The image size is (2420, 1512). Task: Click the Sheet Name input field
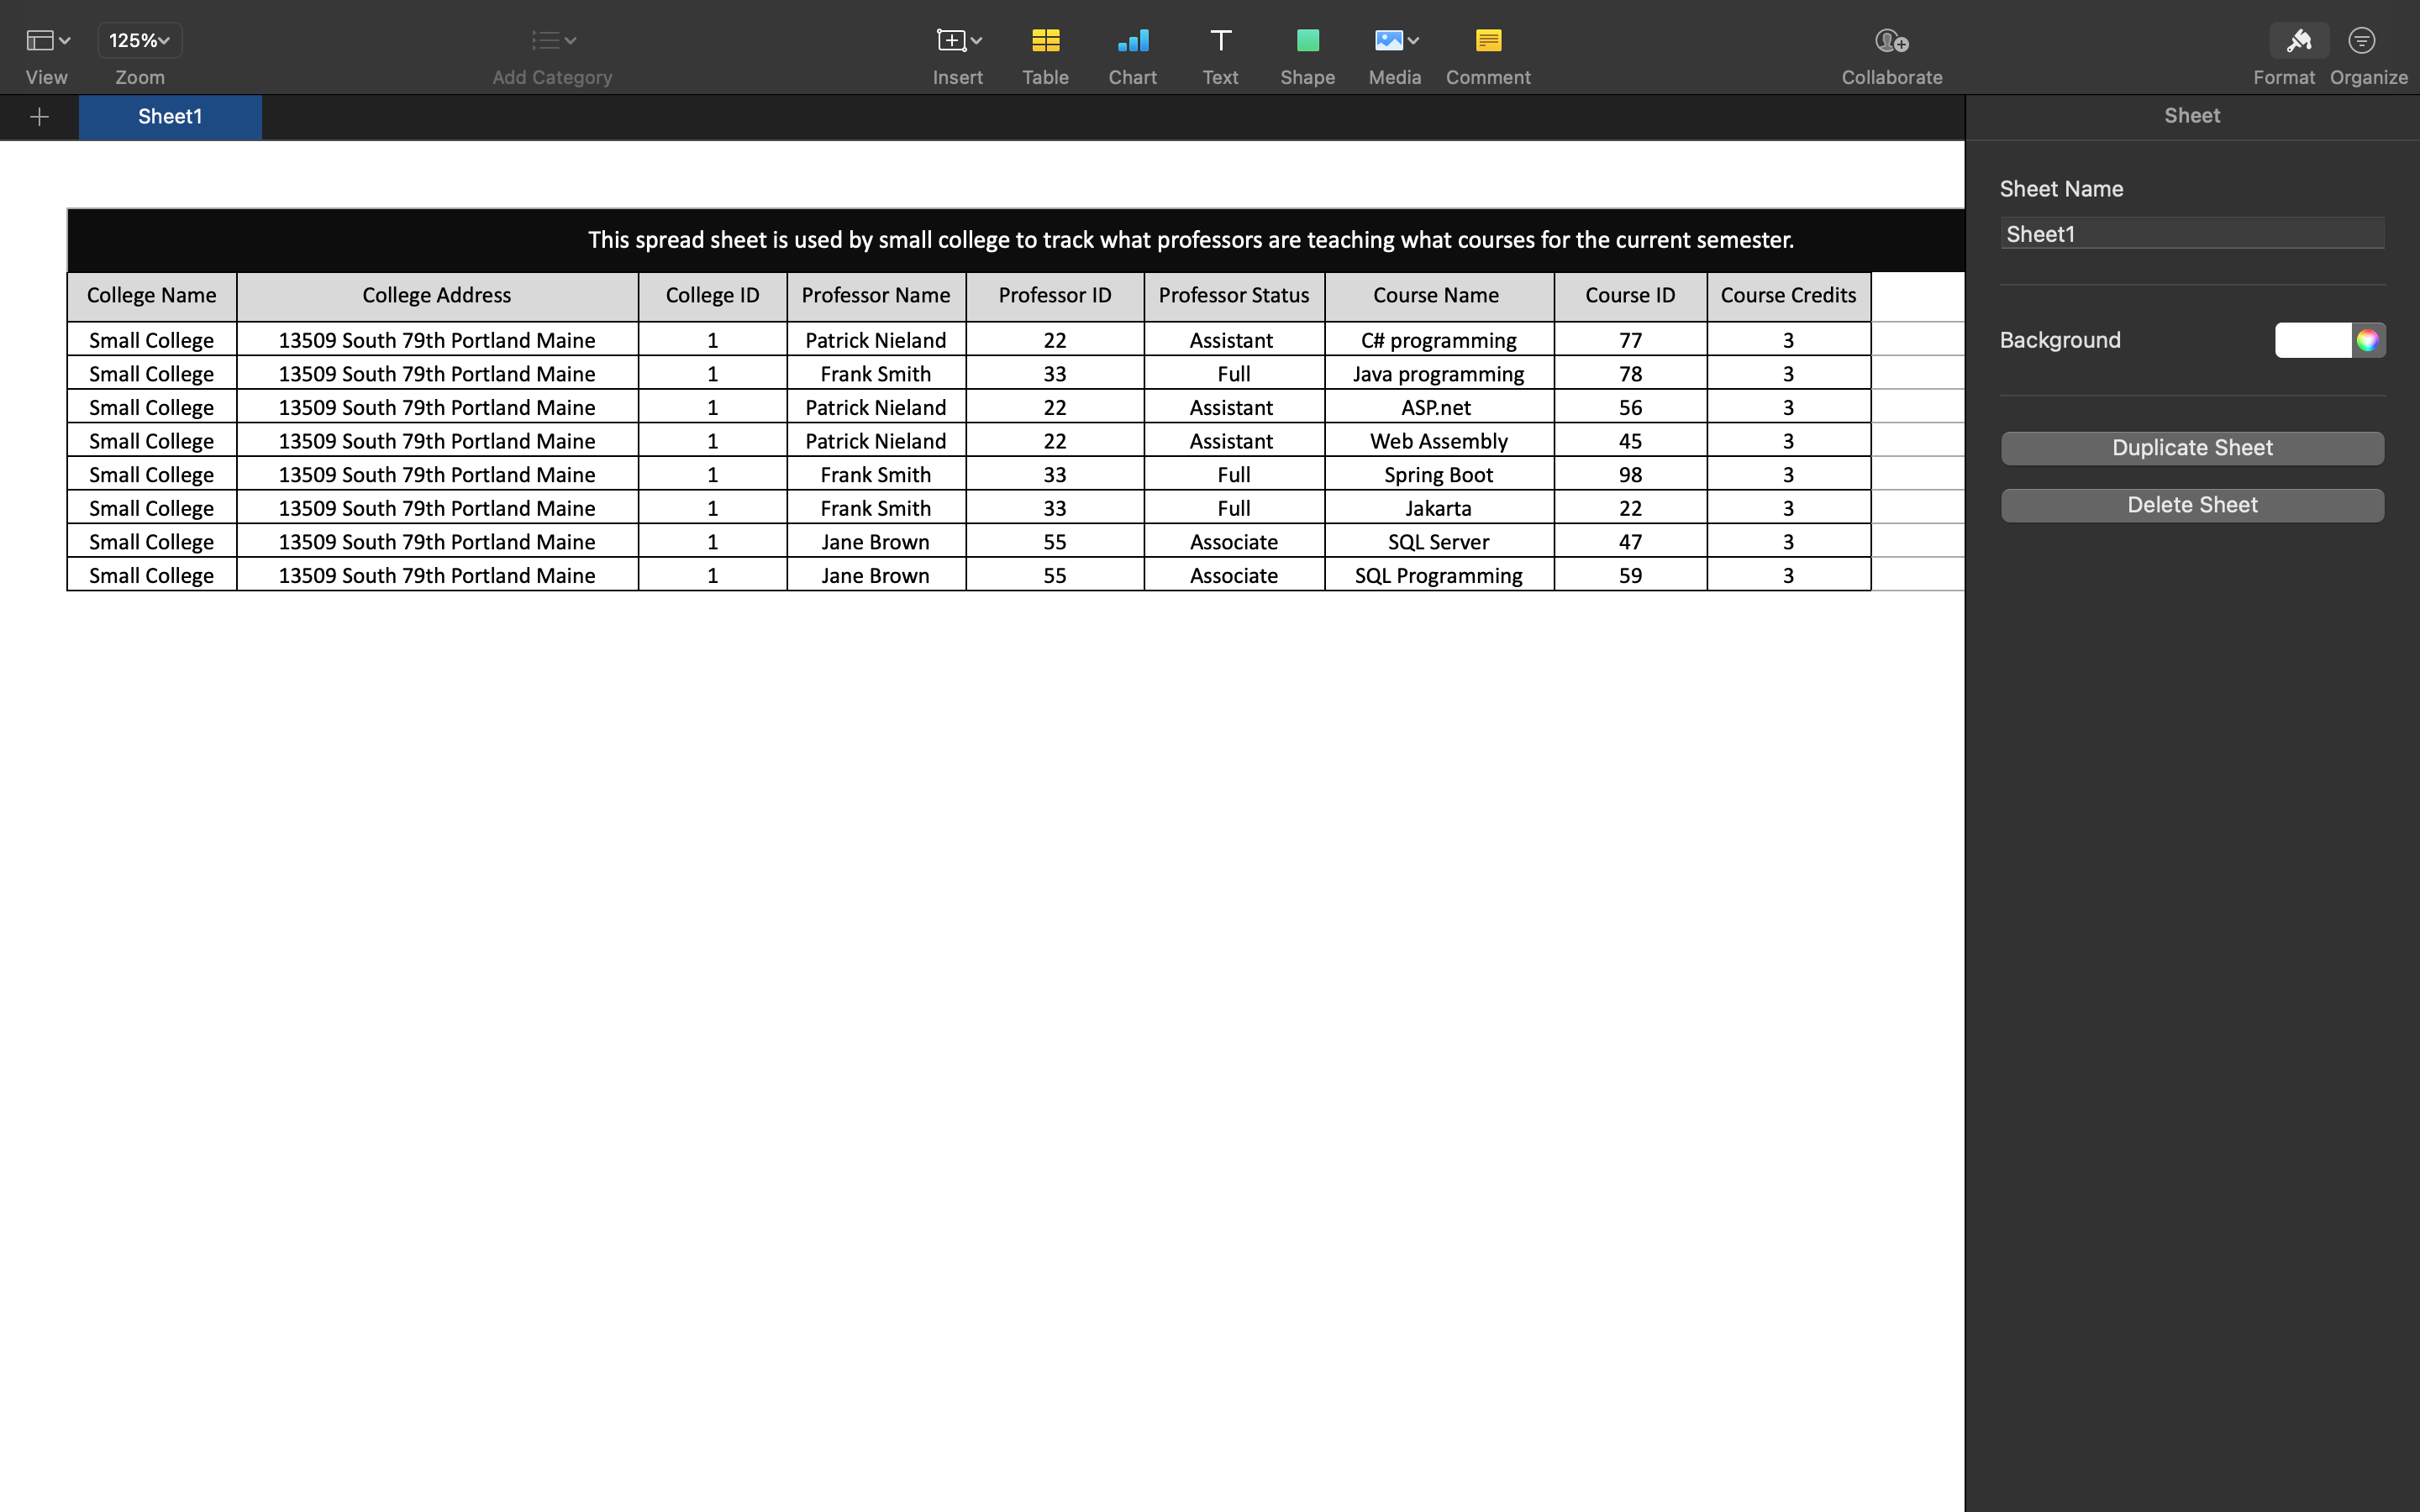2193,232
